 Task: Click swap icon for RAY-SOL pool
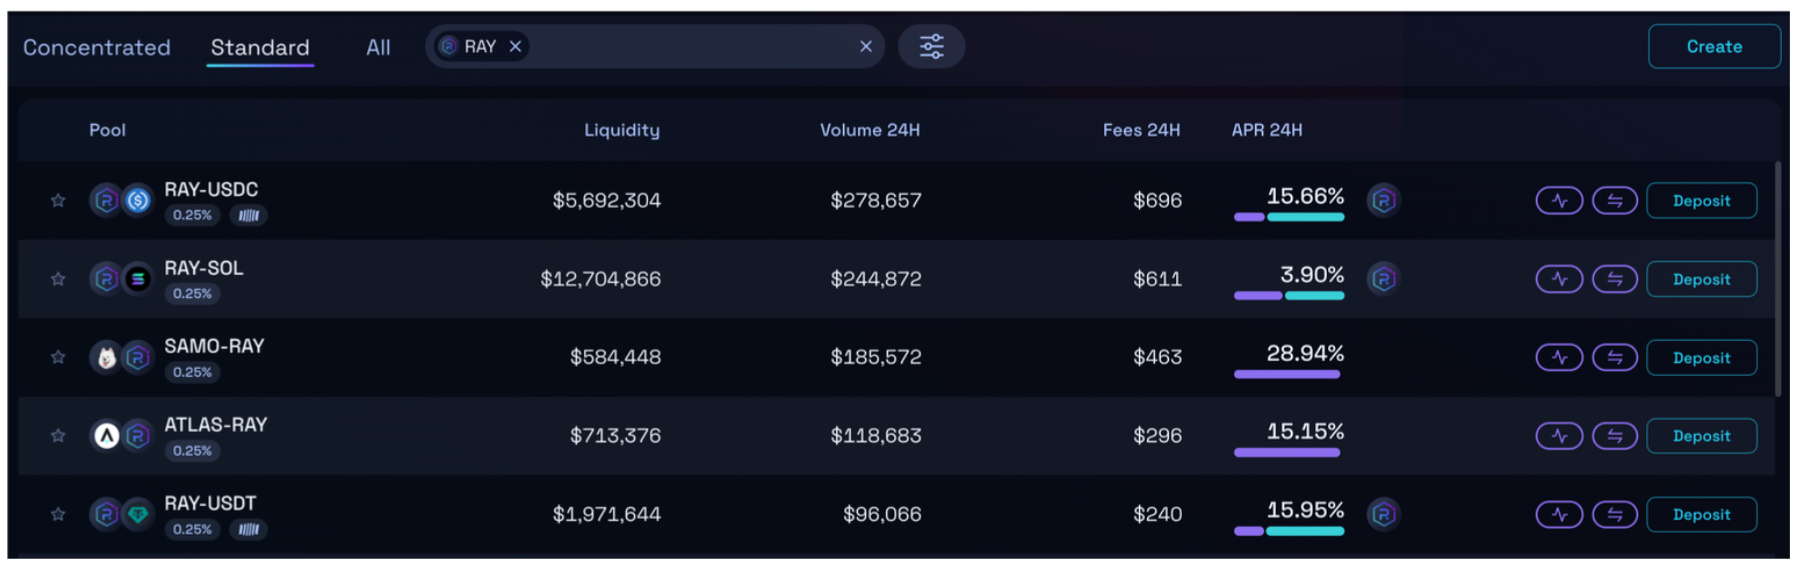pos(1614,279)
